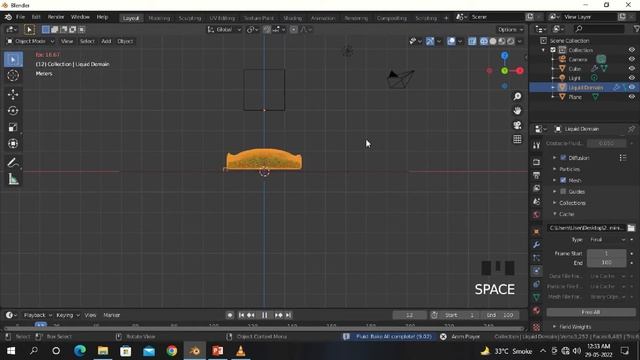Uncheck the Mesh checkbox

pos(563,180)
